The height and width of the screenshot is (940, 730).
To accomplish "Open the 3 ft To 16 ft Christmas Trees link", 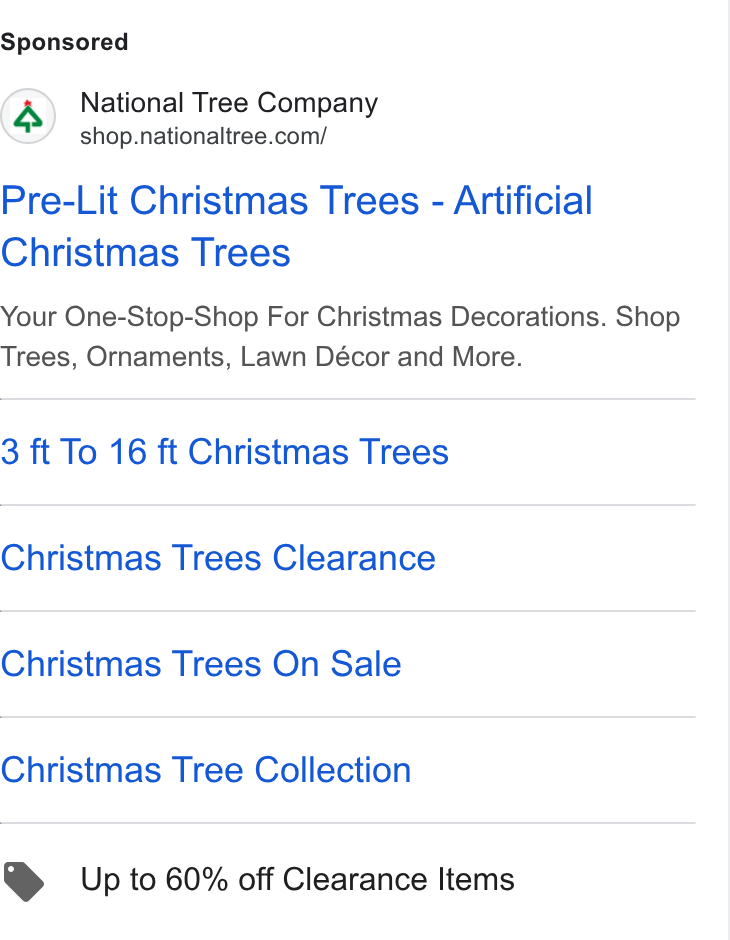I will [x=224, y=451].
